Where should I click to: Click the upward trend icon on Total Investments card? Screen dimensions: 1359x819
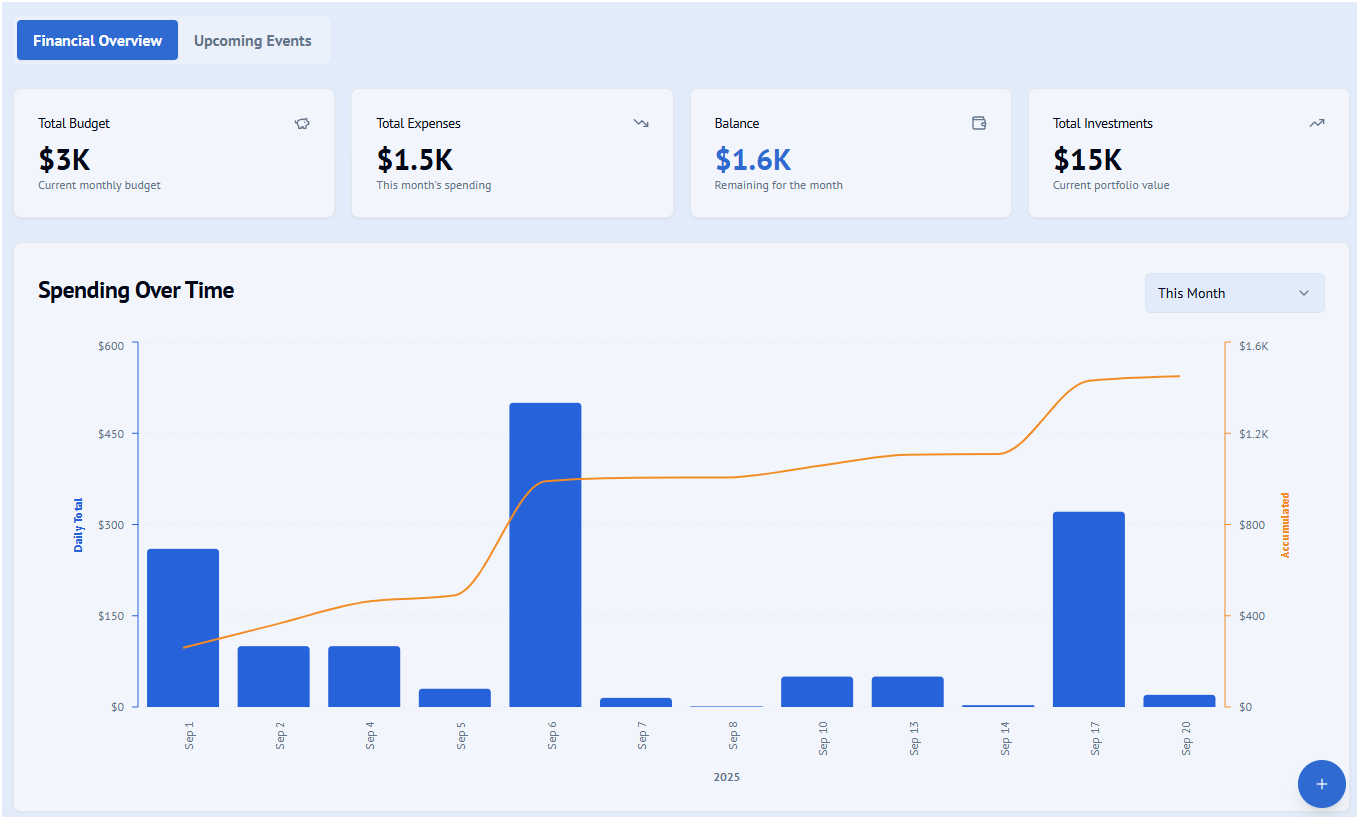coord(1317,122)
